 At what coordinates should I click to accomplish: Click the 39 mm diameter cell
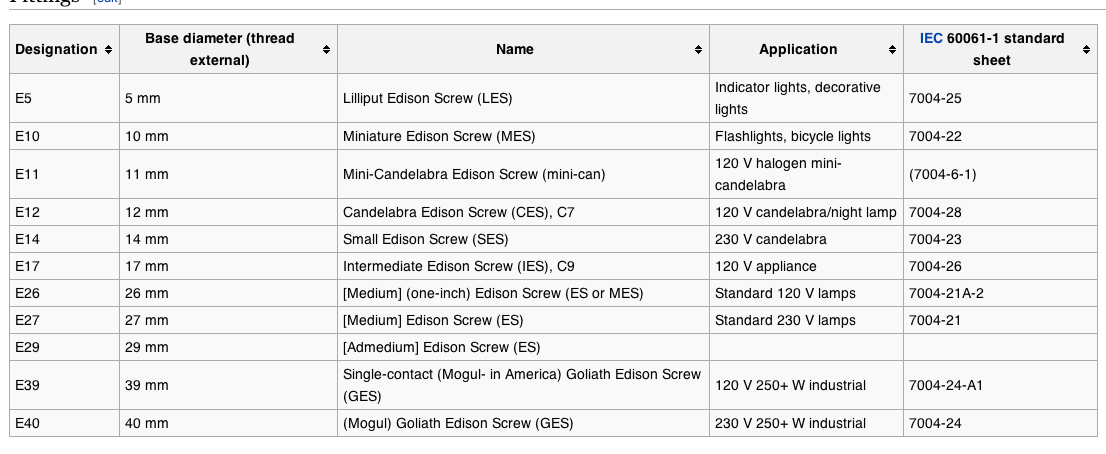click(x=147, y=385)
